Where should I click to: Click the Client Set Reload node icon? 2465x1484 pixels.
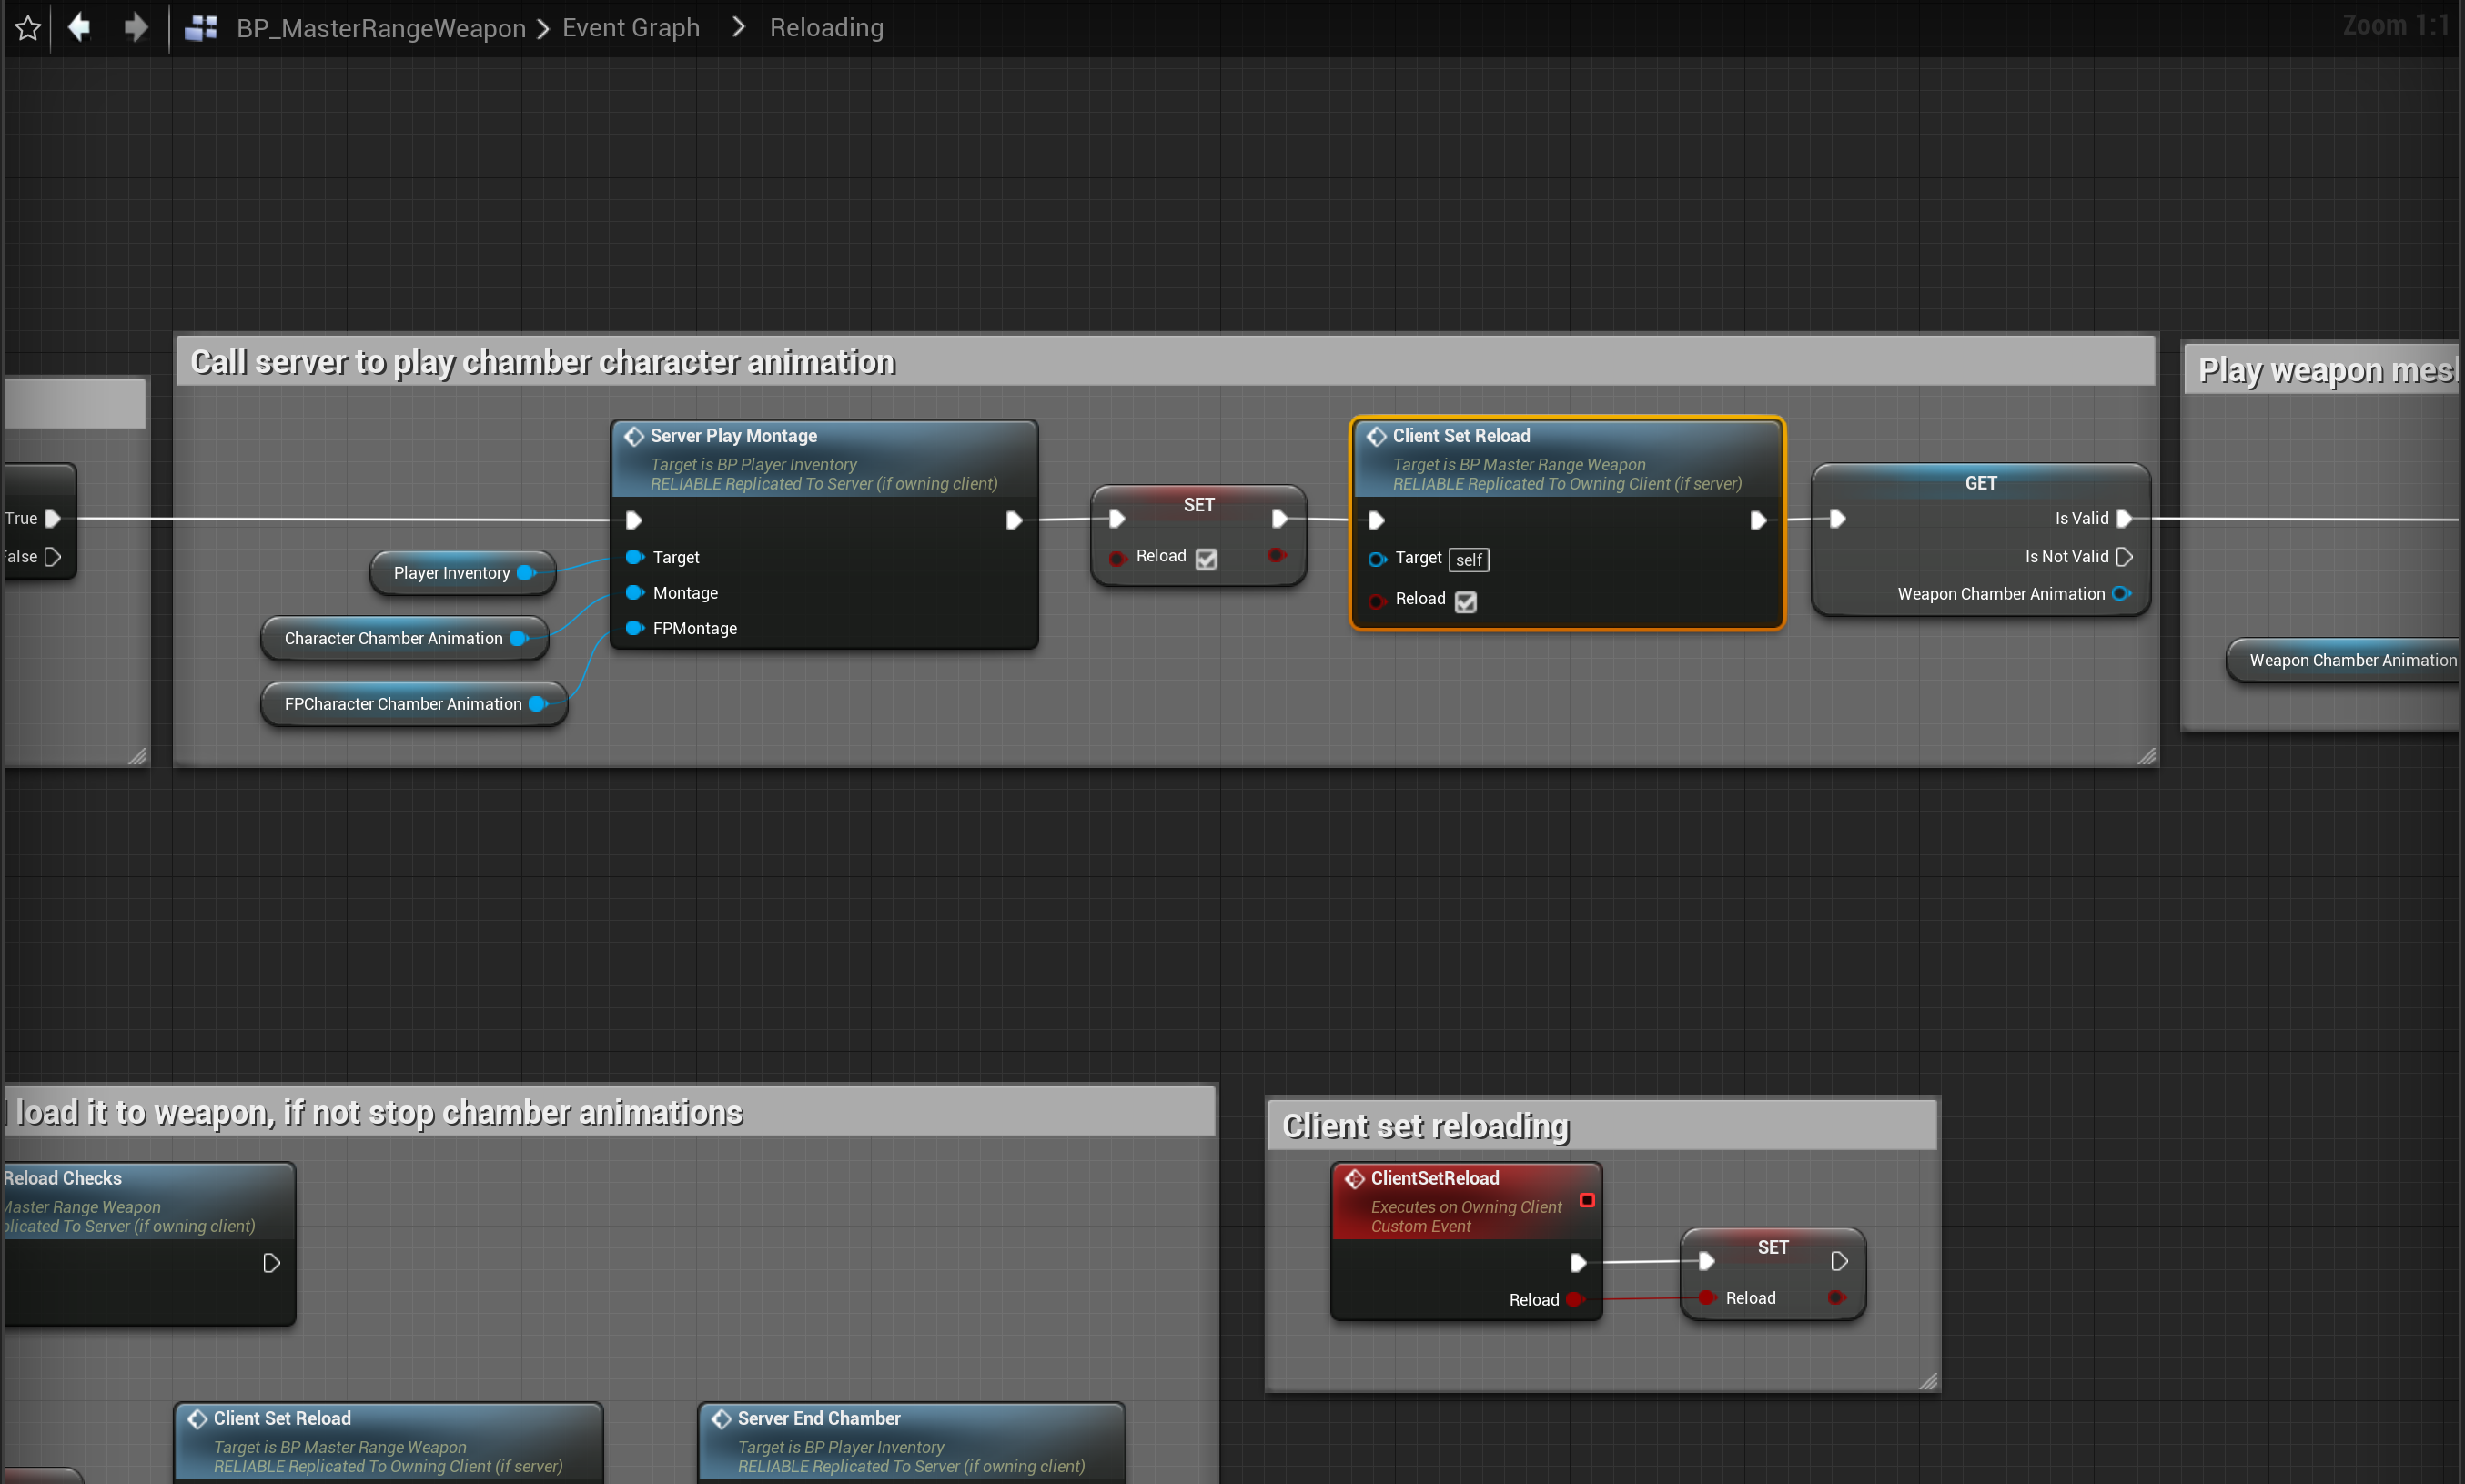point(1377,436)
